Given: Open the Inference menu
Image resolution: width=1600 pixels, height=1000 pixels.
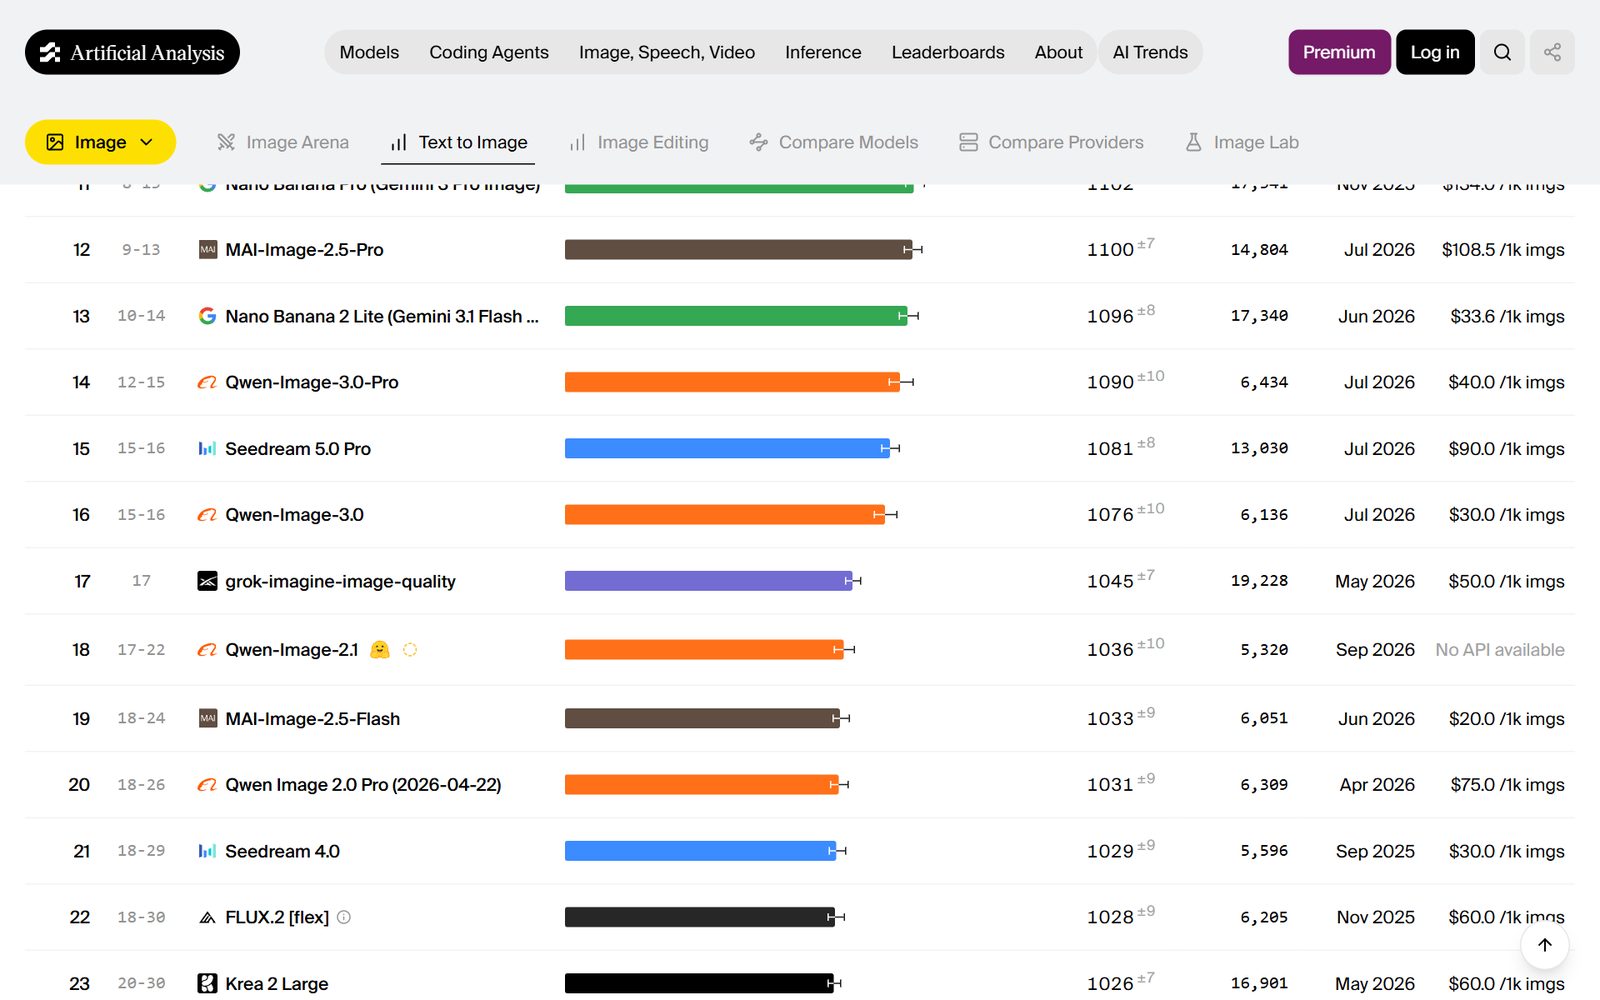Looking at the screenshot, I should [x=823, y=52].
